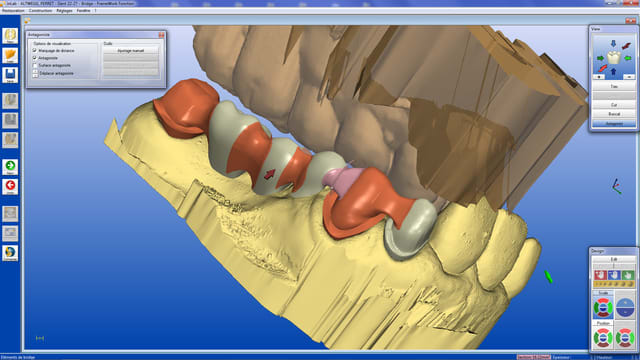Click the red hand tool in Design panel
640x360 pixels.
click(600, 275)
